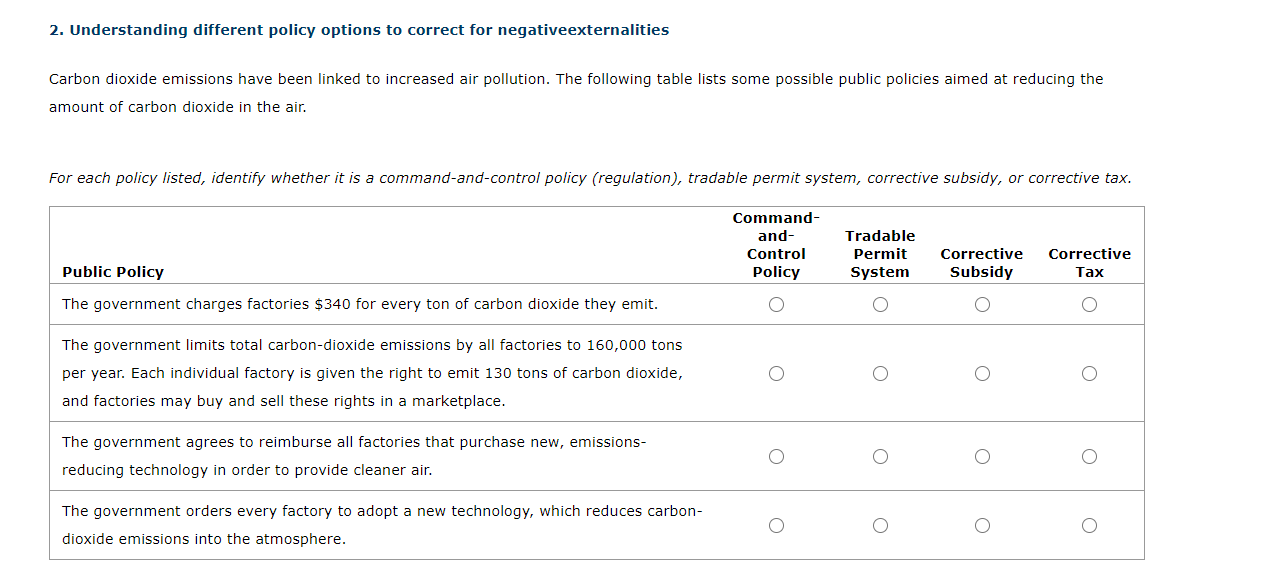Select Corrective Subsidy for the $340 charge row

(x=982, y=304)
